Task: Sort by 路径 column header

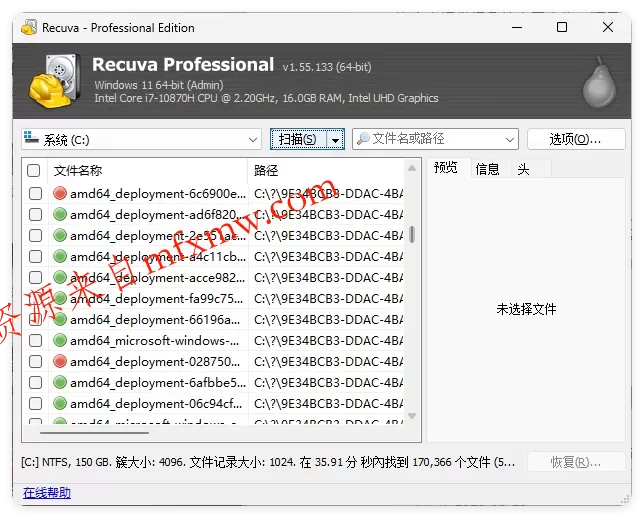Action: pyautogui.click(x=326, y=170)
